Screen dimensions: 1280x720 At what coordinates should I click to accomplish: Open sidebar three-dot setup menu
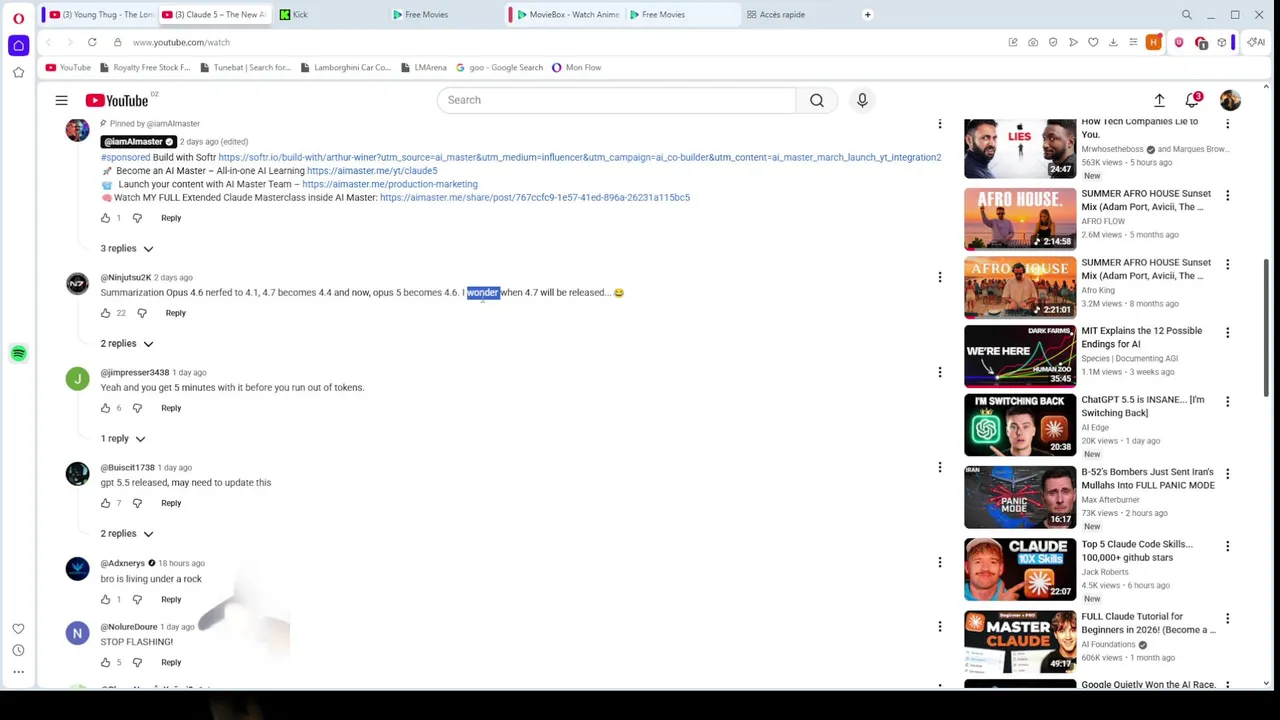pos(18,672)
